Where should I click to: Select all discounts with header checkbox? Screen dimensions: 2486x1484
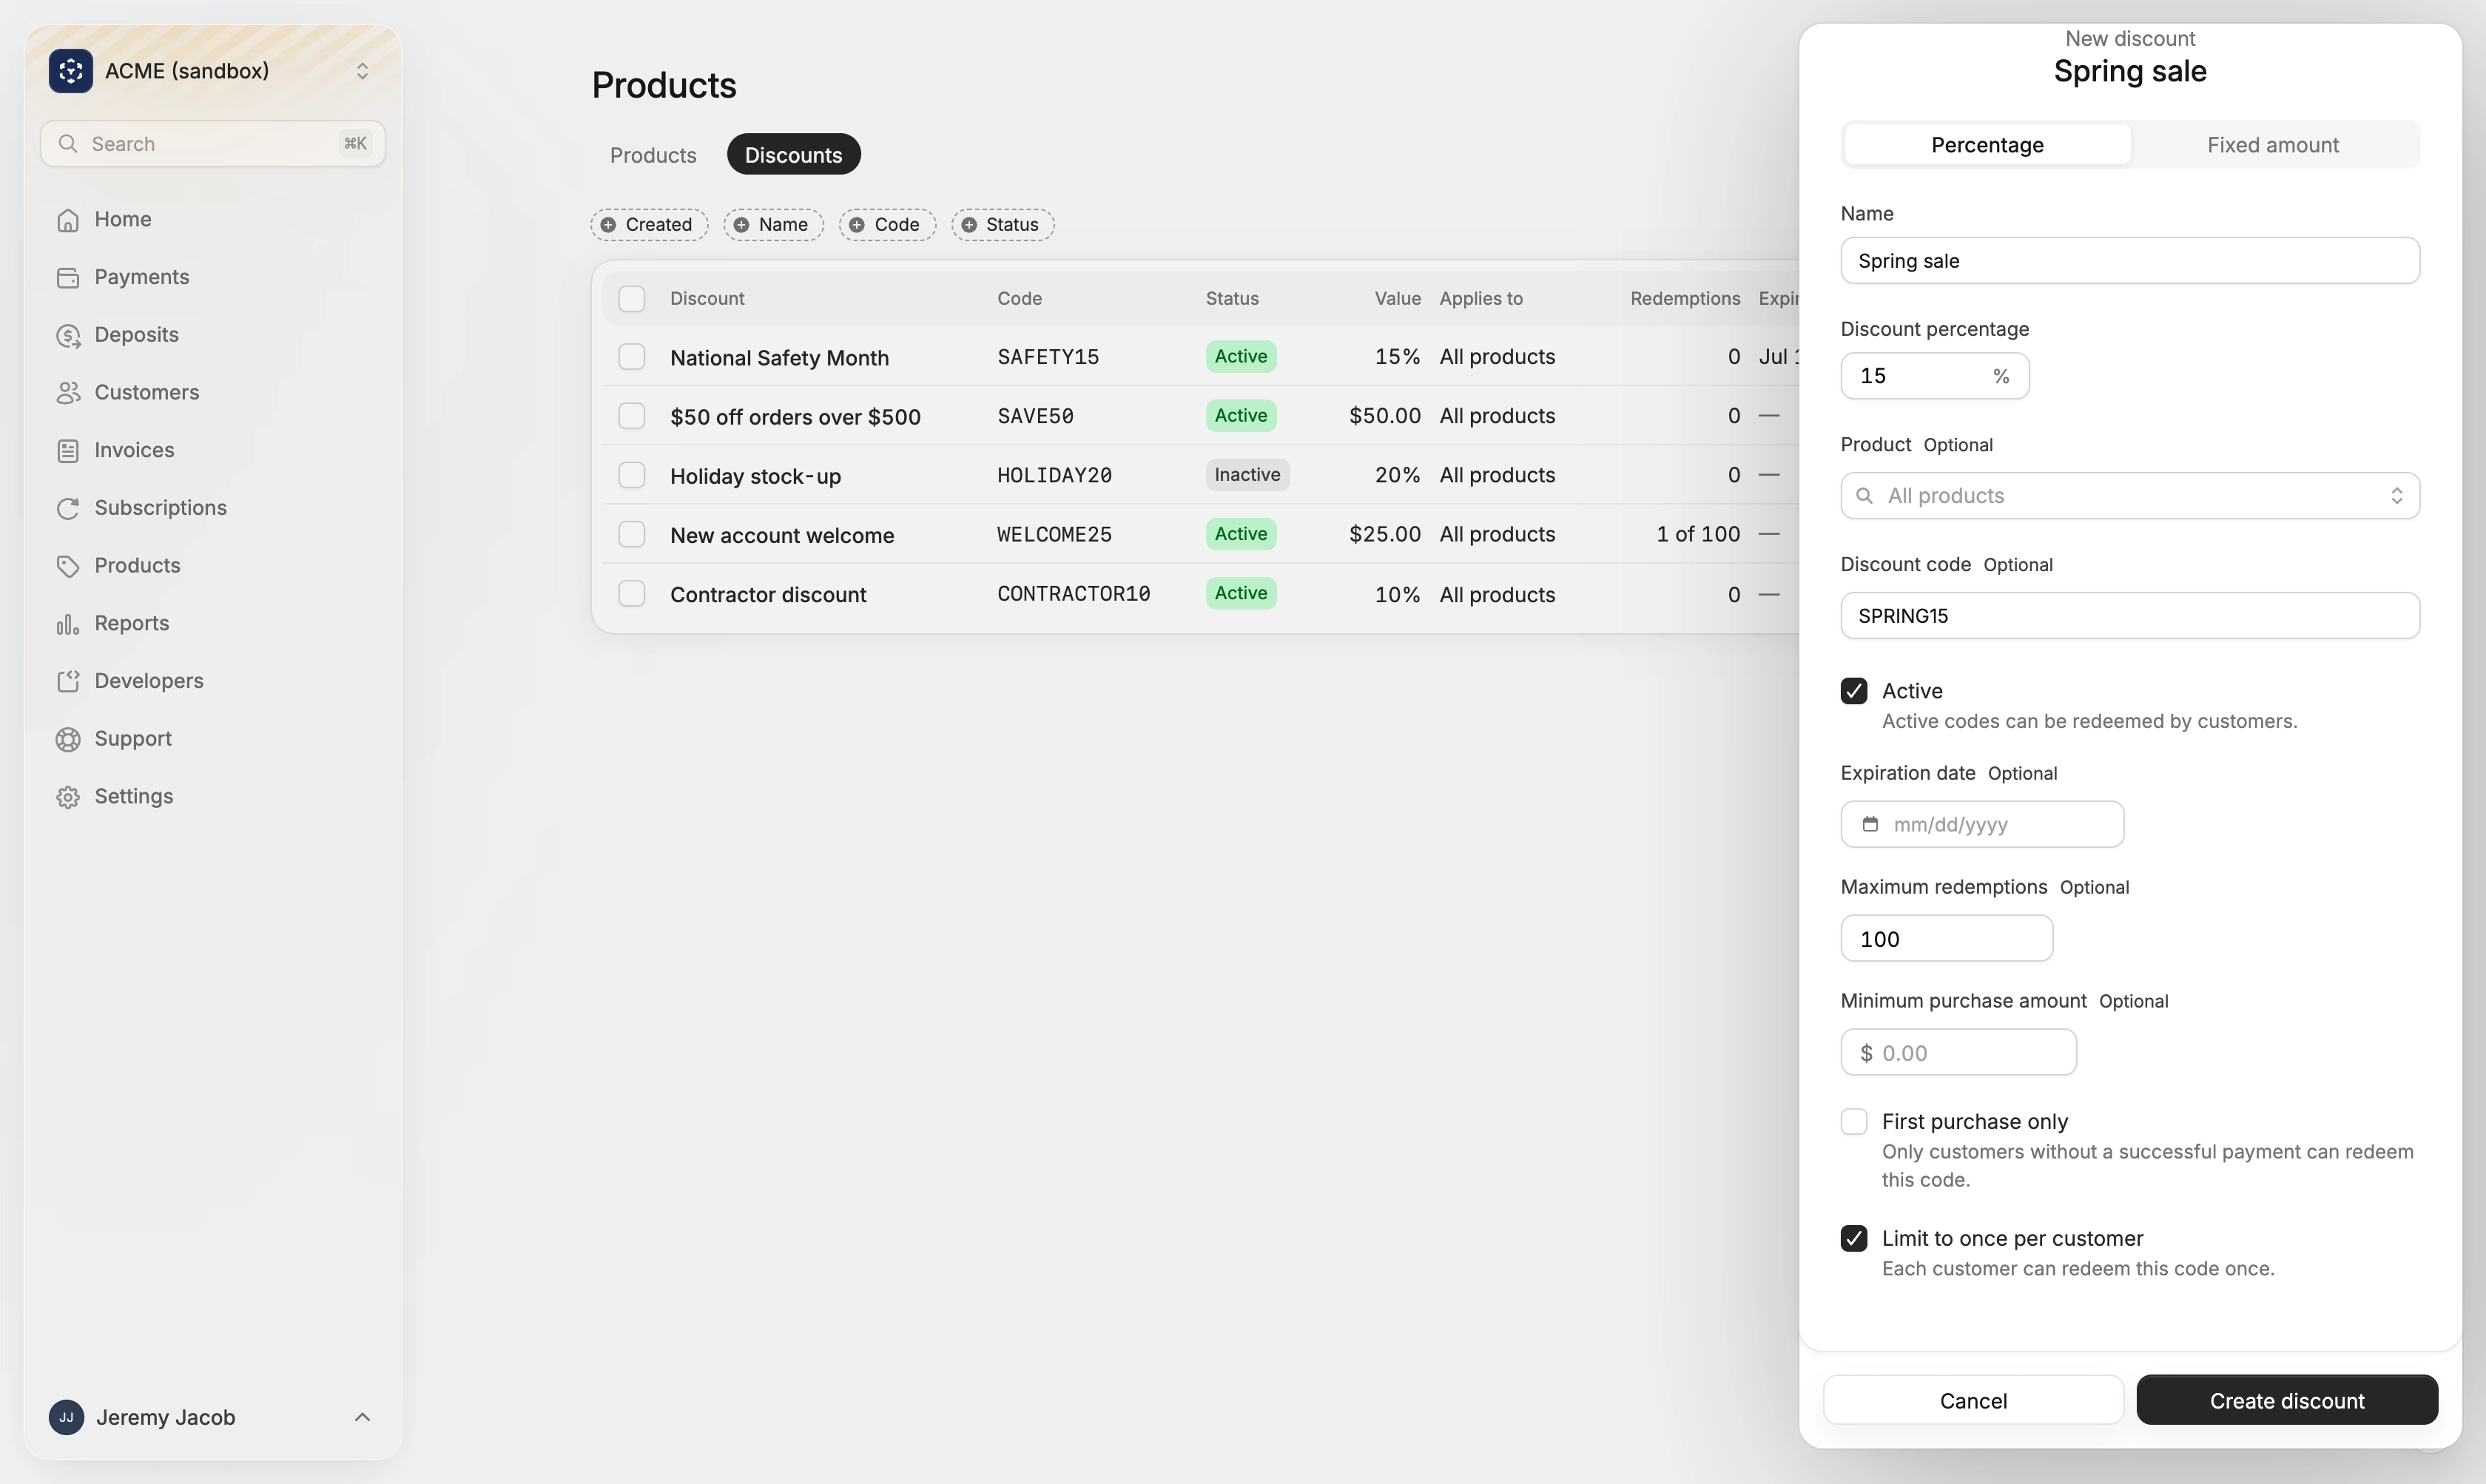pyautogui.click(x=632, y=299)
